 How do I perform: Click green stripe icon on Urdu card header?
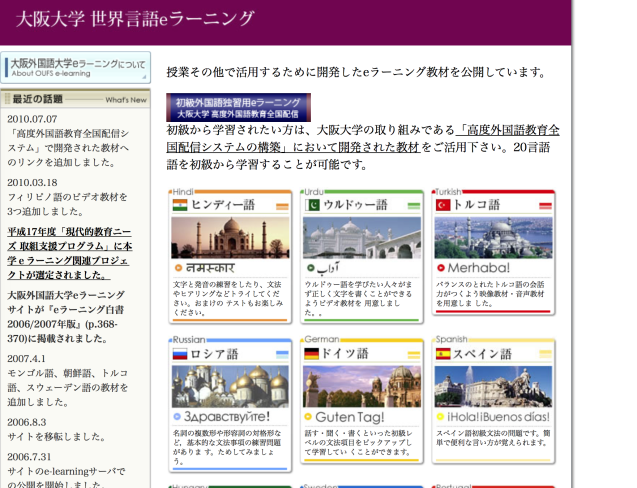pos(414,206)
